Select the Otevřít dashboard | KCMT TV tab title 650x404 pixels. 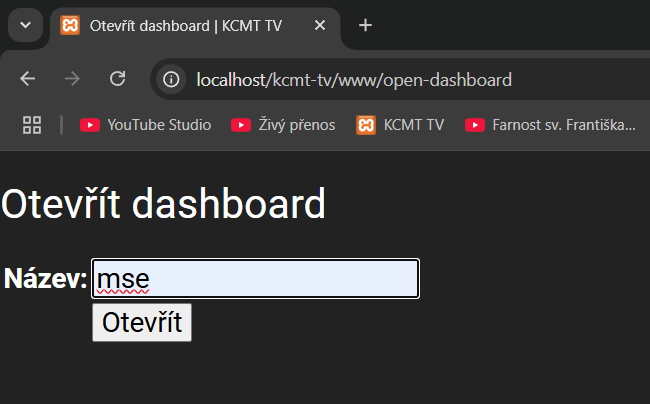pyautogui.click(x=185, y=25)
